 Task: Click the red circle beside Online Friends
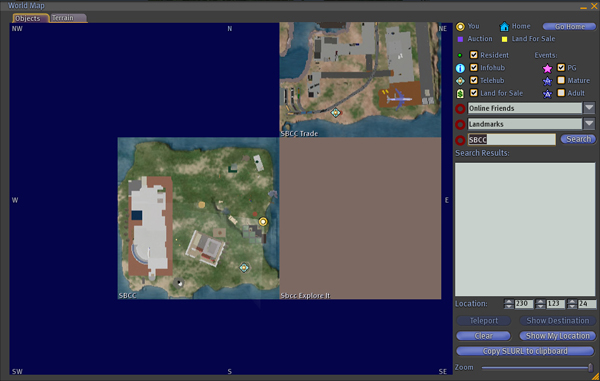pyautogui.click(x=460, y=109)
